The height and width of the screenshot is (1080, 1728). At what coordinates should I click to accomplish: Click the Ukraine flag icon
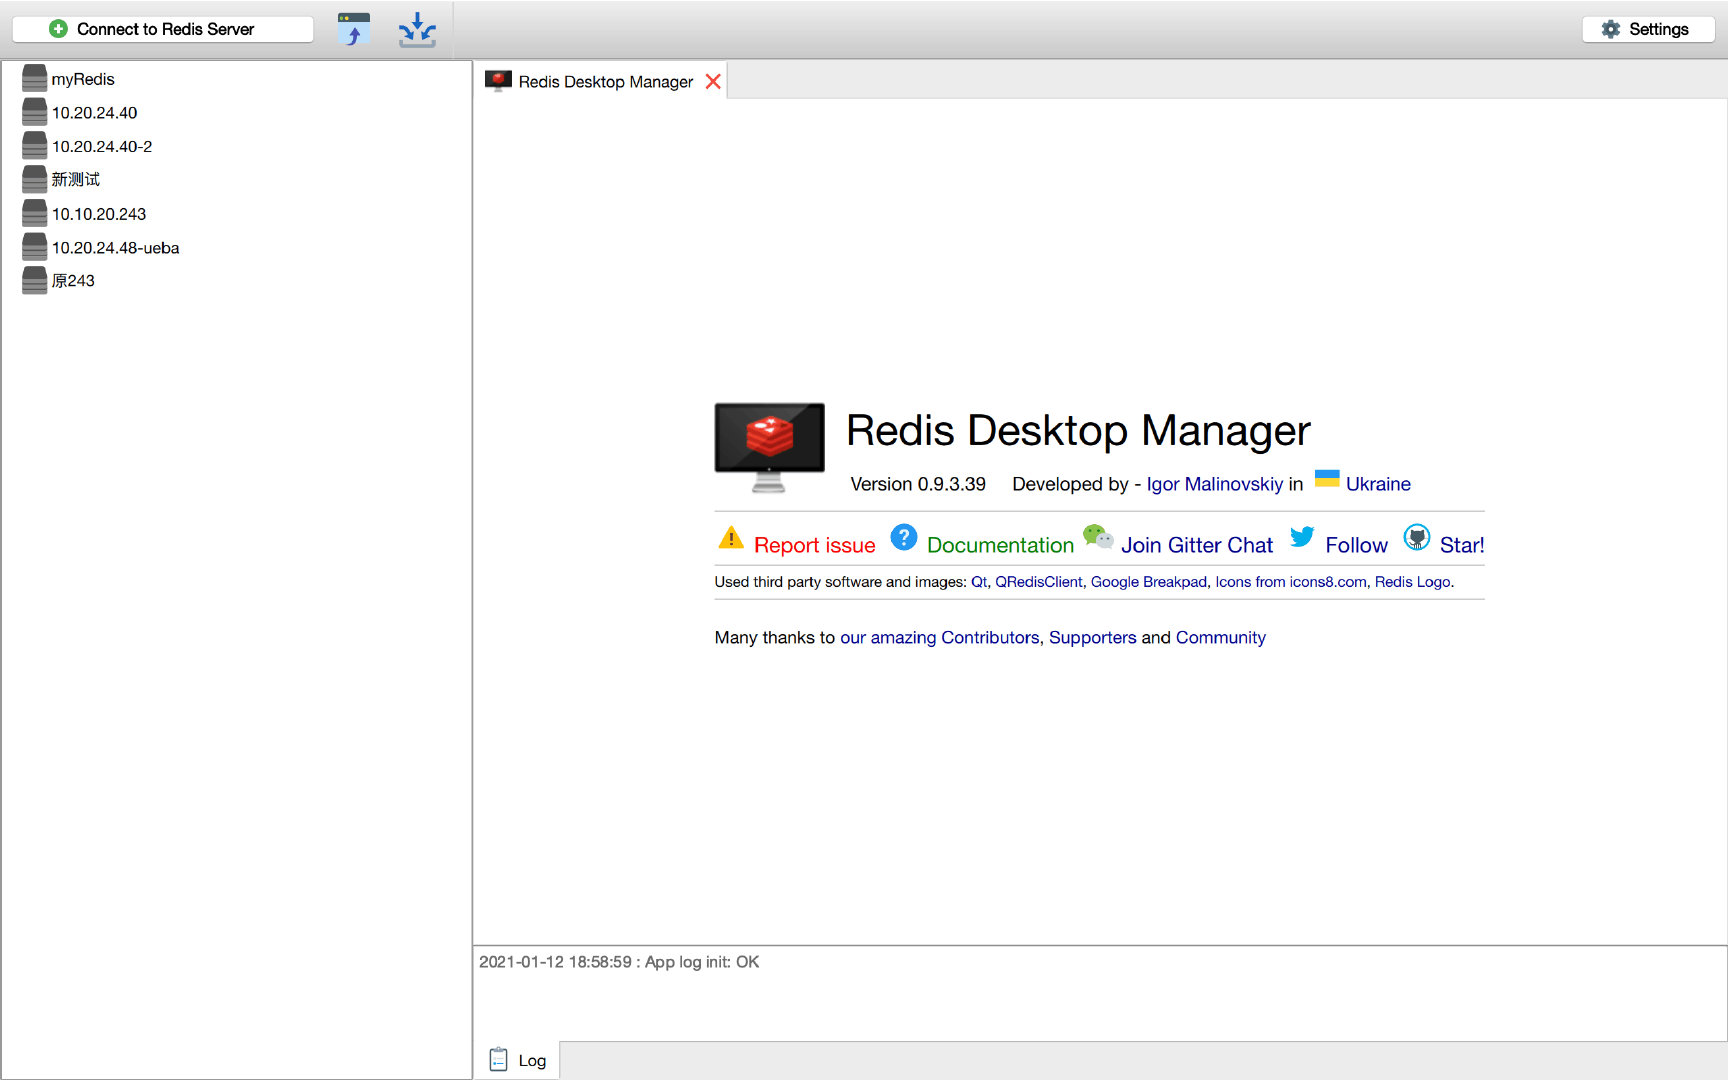1327,479
